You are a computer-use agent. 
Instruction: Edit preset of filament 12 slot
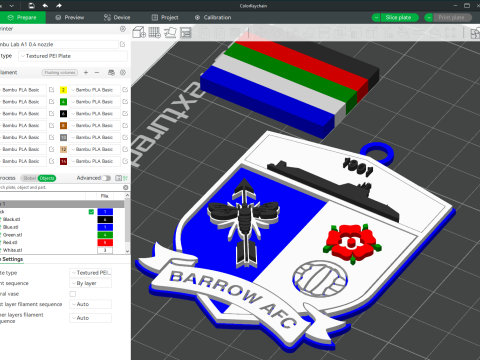[x=125, y=149]
